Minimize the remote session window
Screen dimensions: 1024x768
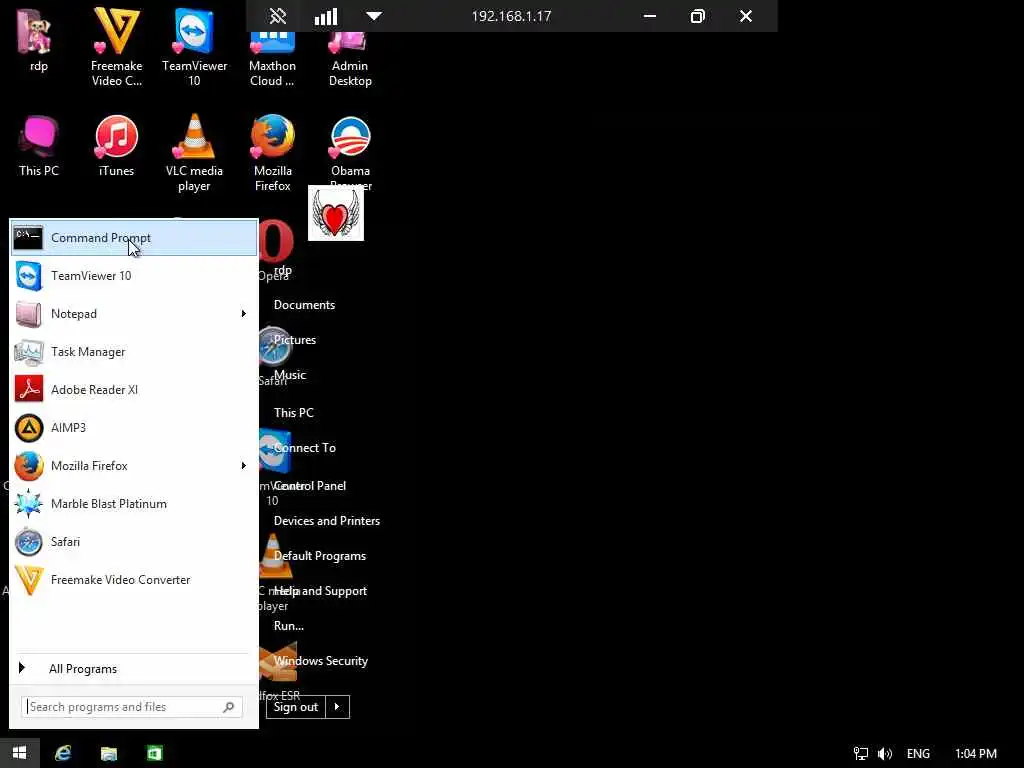tap(650, 16)
